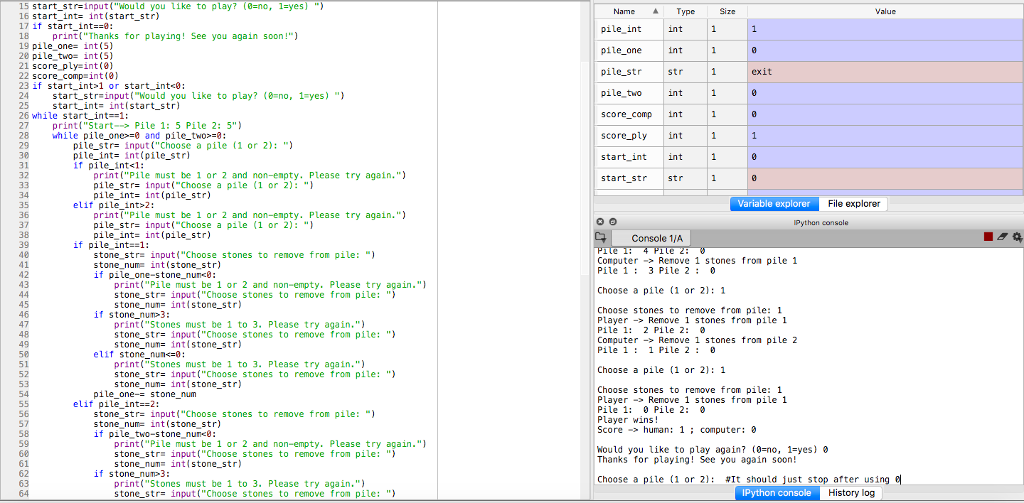This screenshot has width=1024, height=503.
Task: Clear console using the eraser icon
Action: [x=1003, y=238]
